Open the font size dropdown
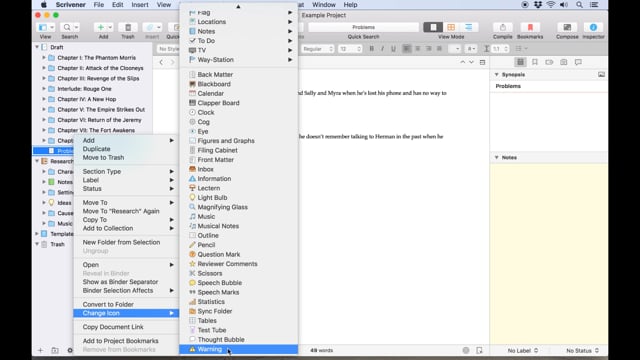Screen dimensions: 640x360 [x=350, y=49]
